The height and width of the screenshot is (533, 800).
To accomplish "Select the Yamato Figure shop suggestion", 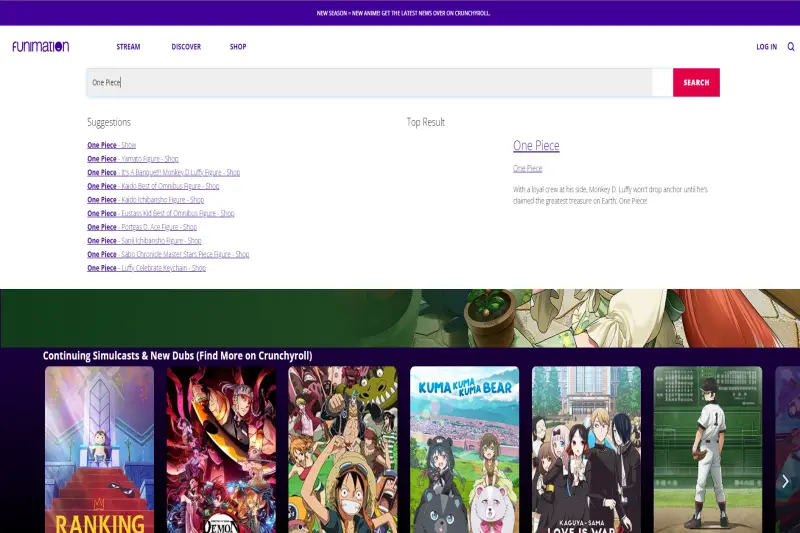I will click(x=133, y=159).
